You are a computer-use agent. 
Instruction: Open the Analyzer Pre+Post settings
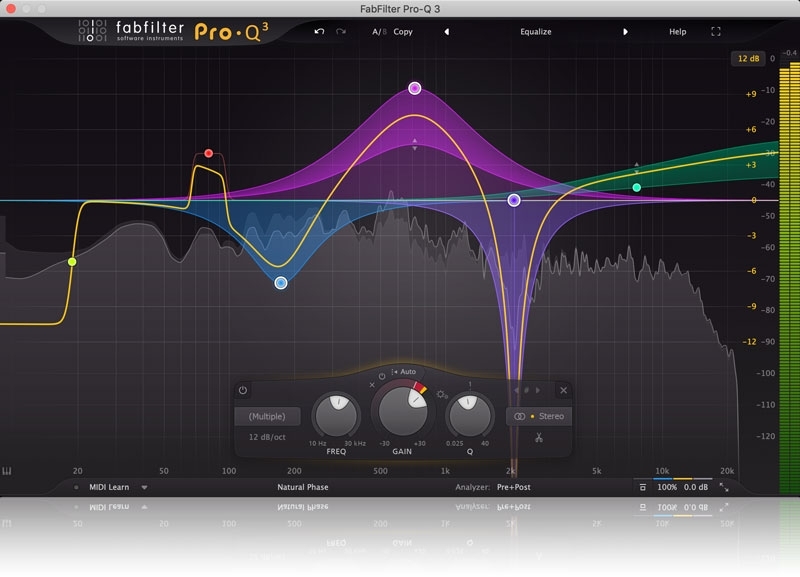(513, 487)
